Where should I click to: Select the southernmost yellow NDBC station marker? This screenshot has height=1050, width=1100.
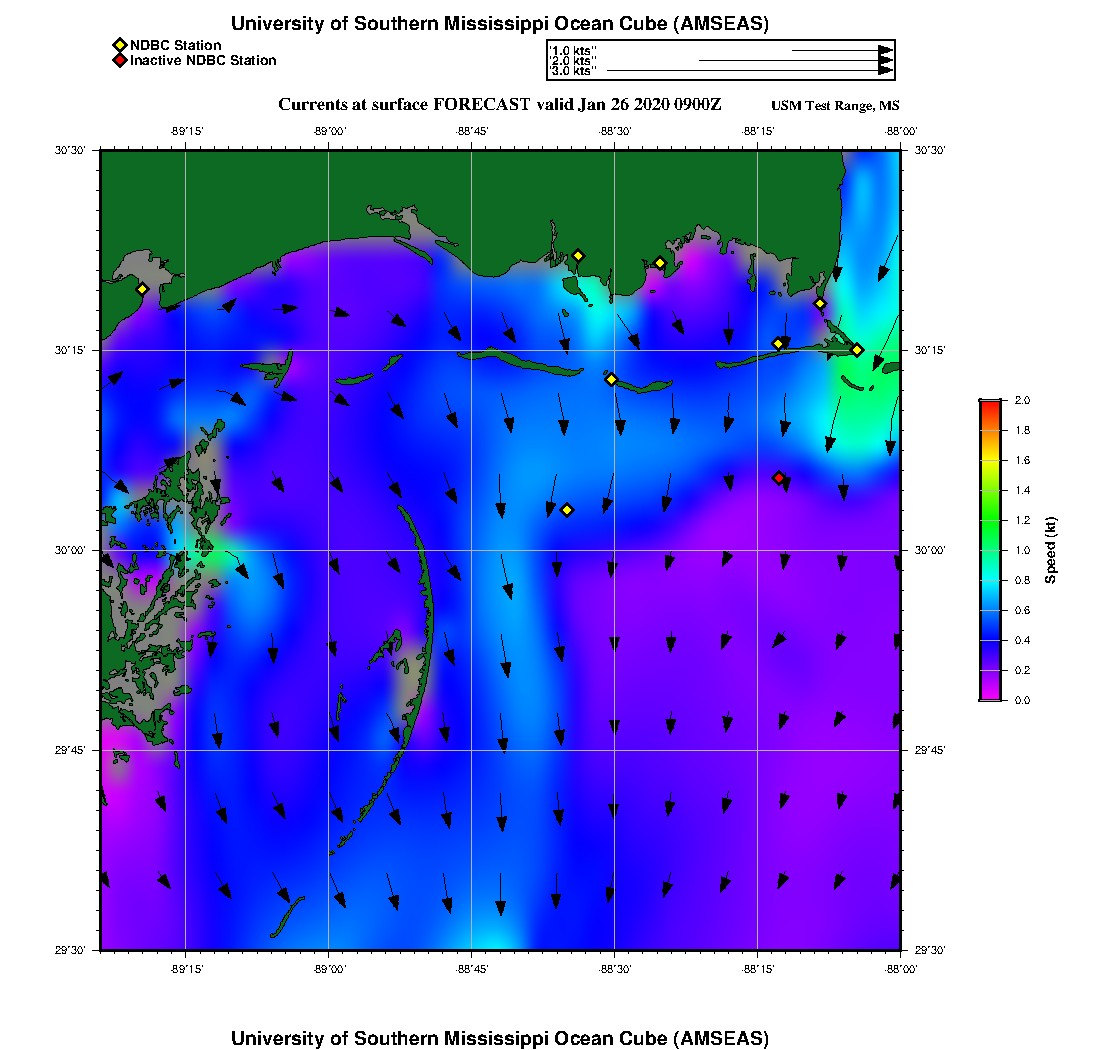[567, 510]
